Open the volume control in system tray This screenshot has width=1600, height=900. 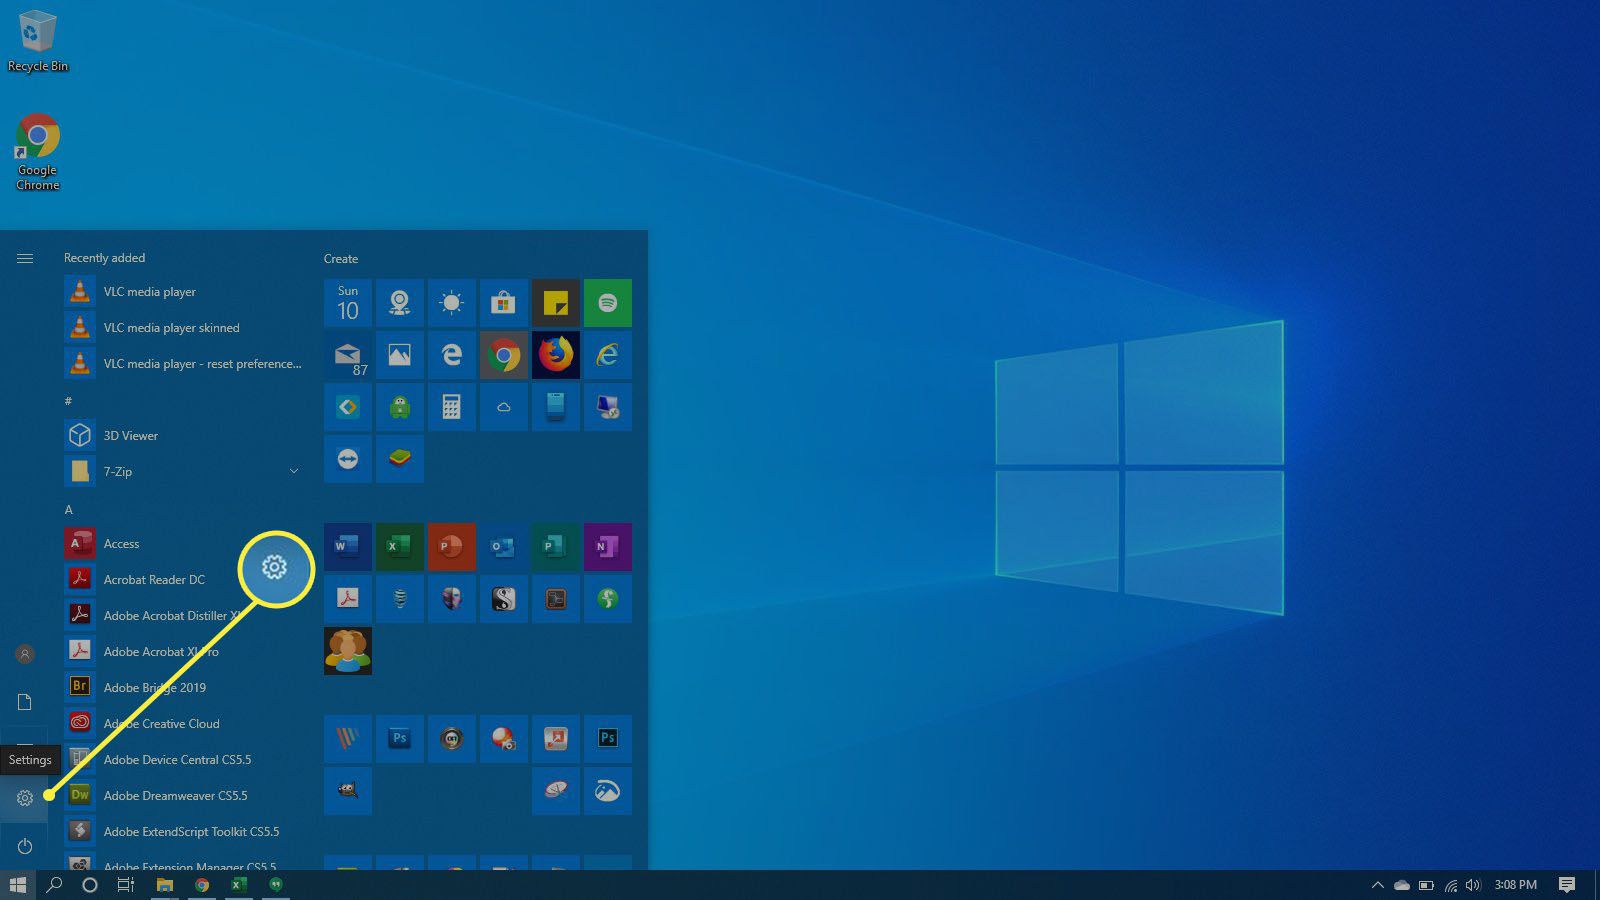coord(1473,885)
